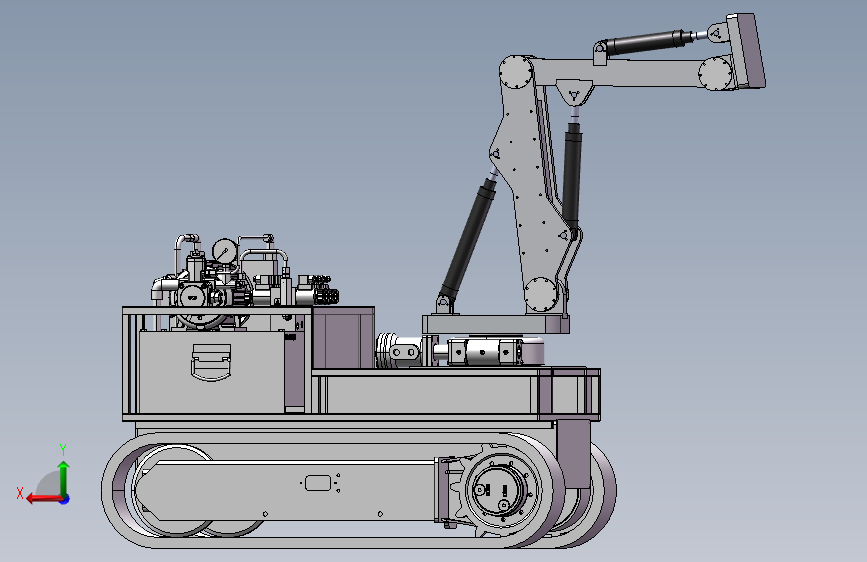Viewport: 867px width, 562px height.
Task: Select the top forearm hydraulic cylinder
Action: pos(648,43)
